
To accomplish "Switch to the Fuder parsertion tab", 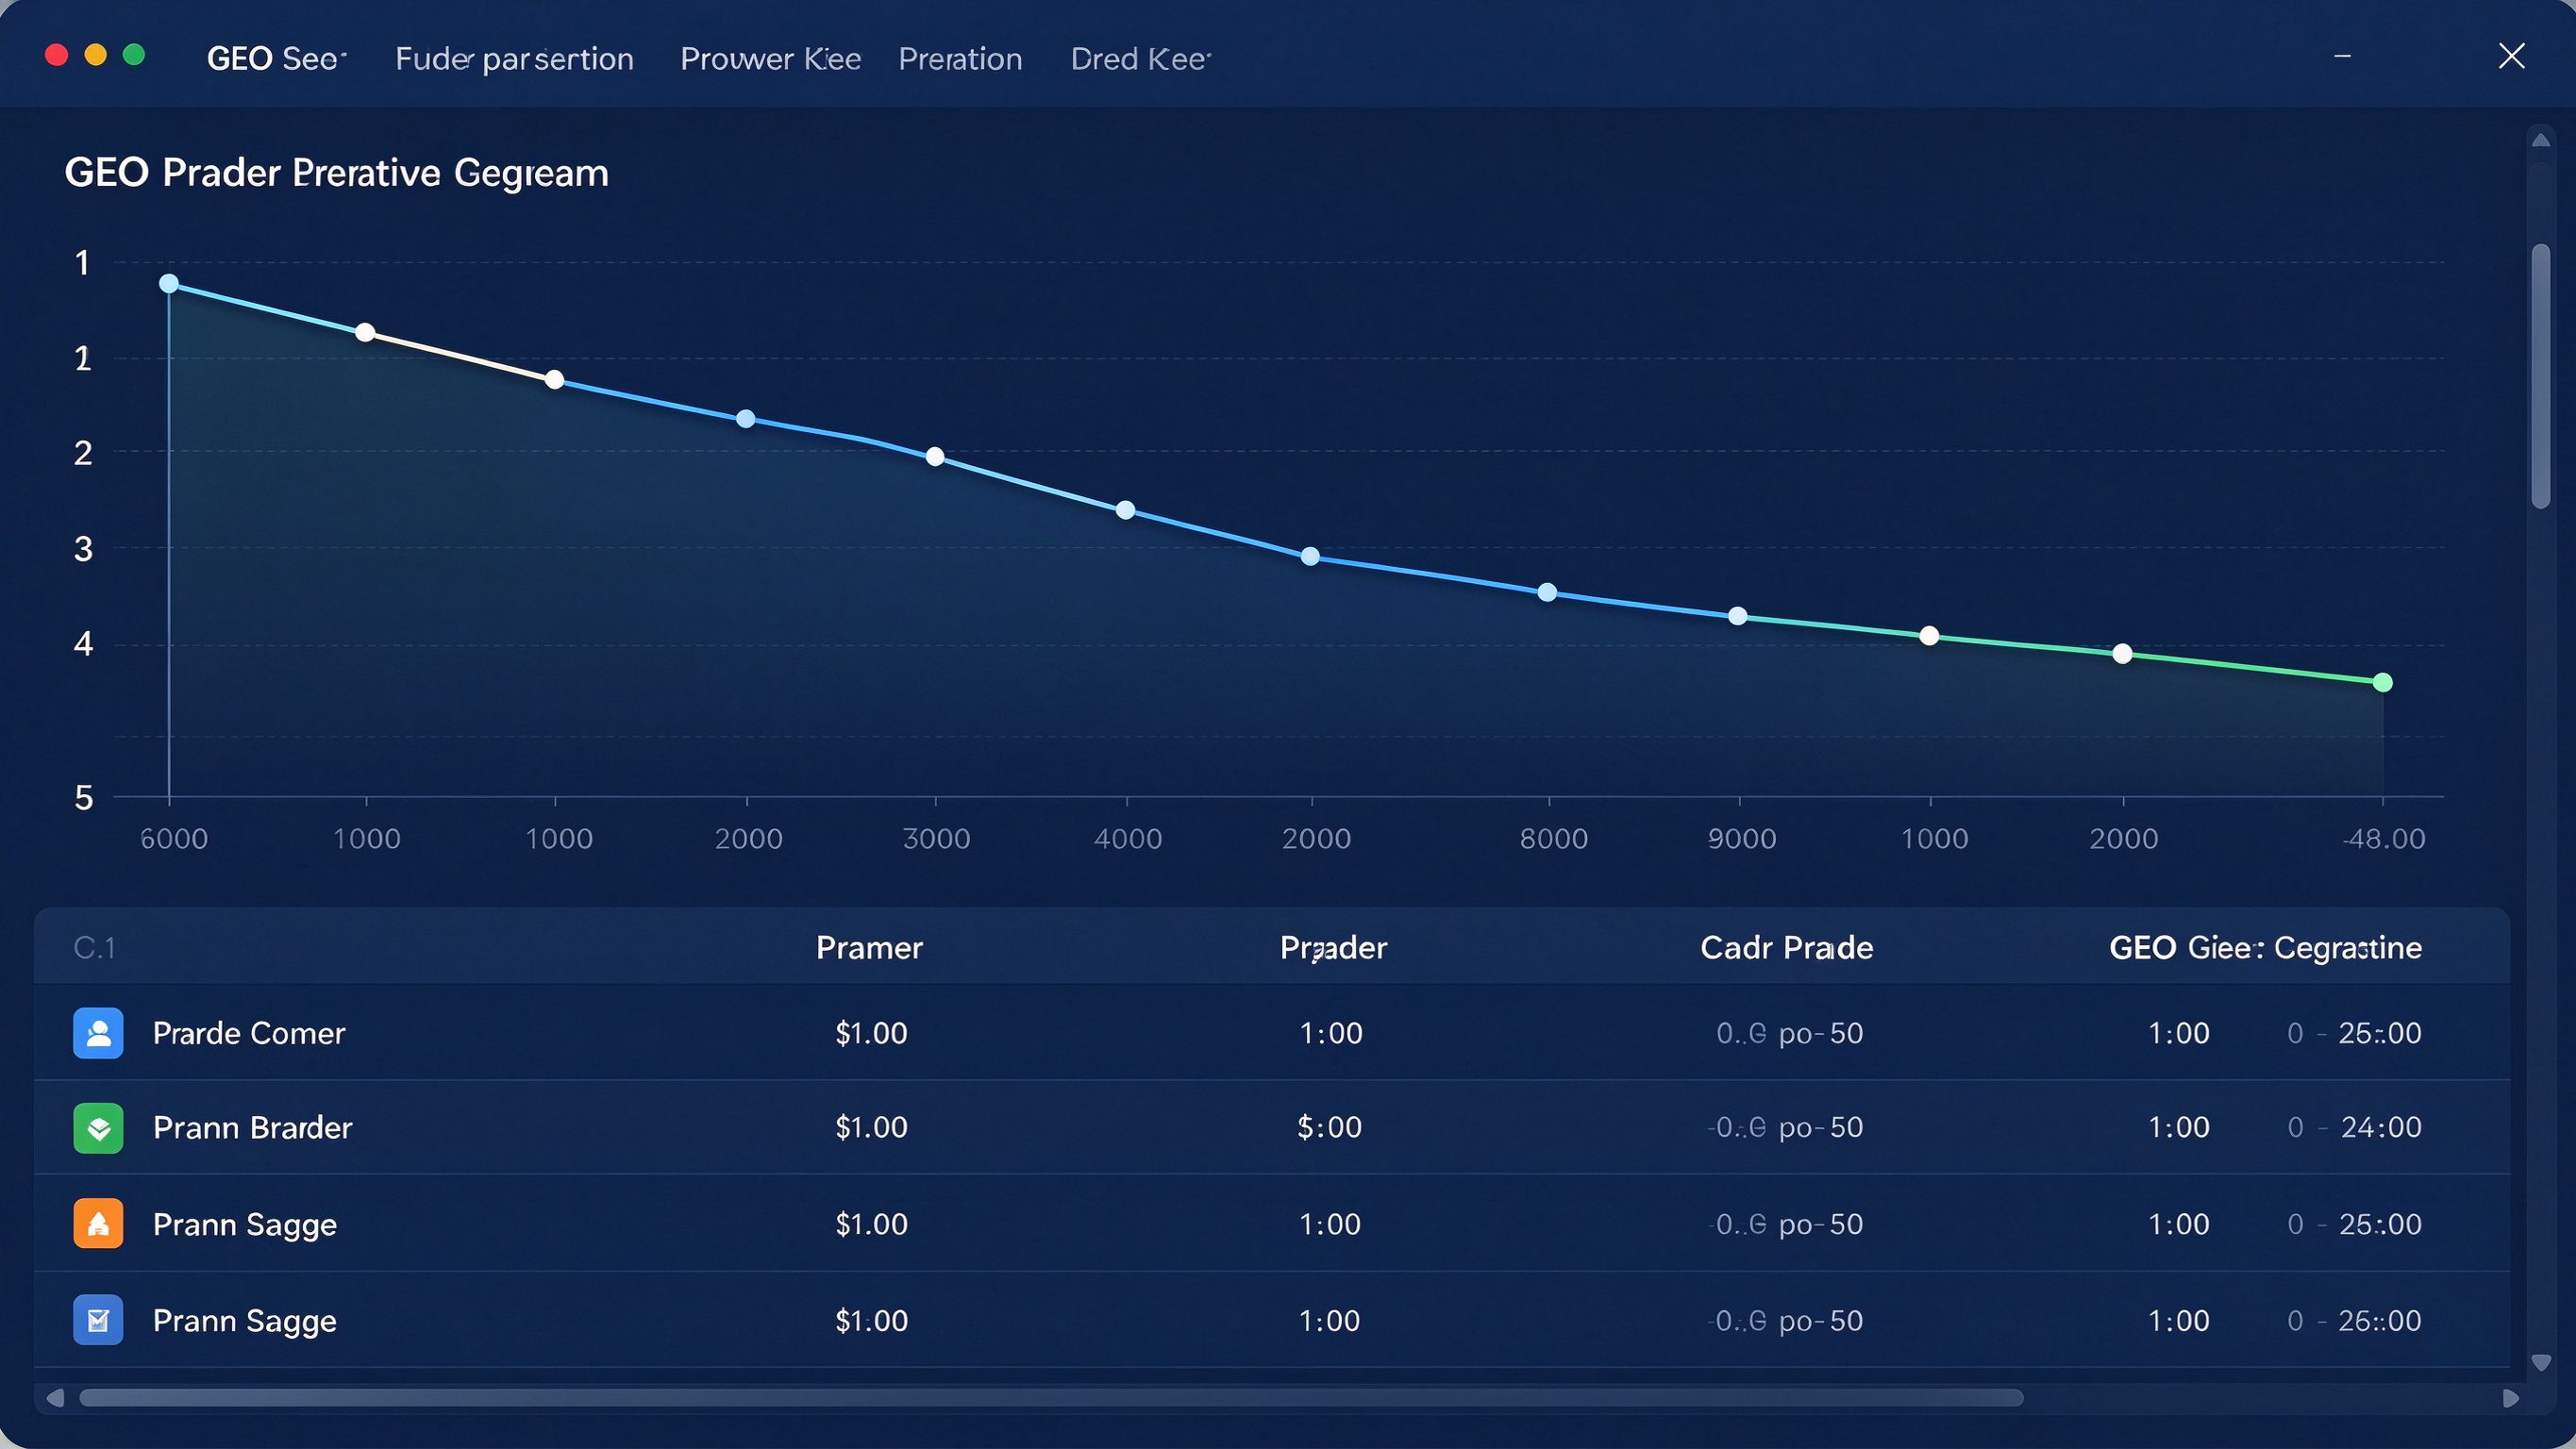I will pyautogui.click(x=514, y=59).
